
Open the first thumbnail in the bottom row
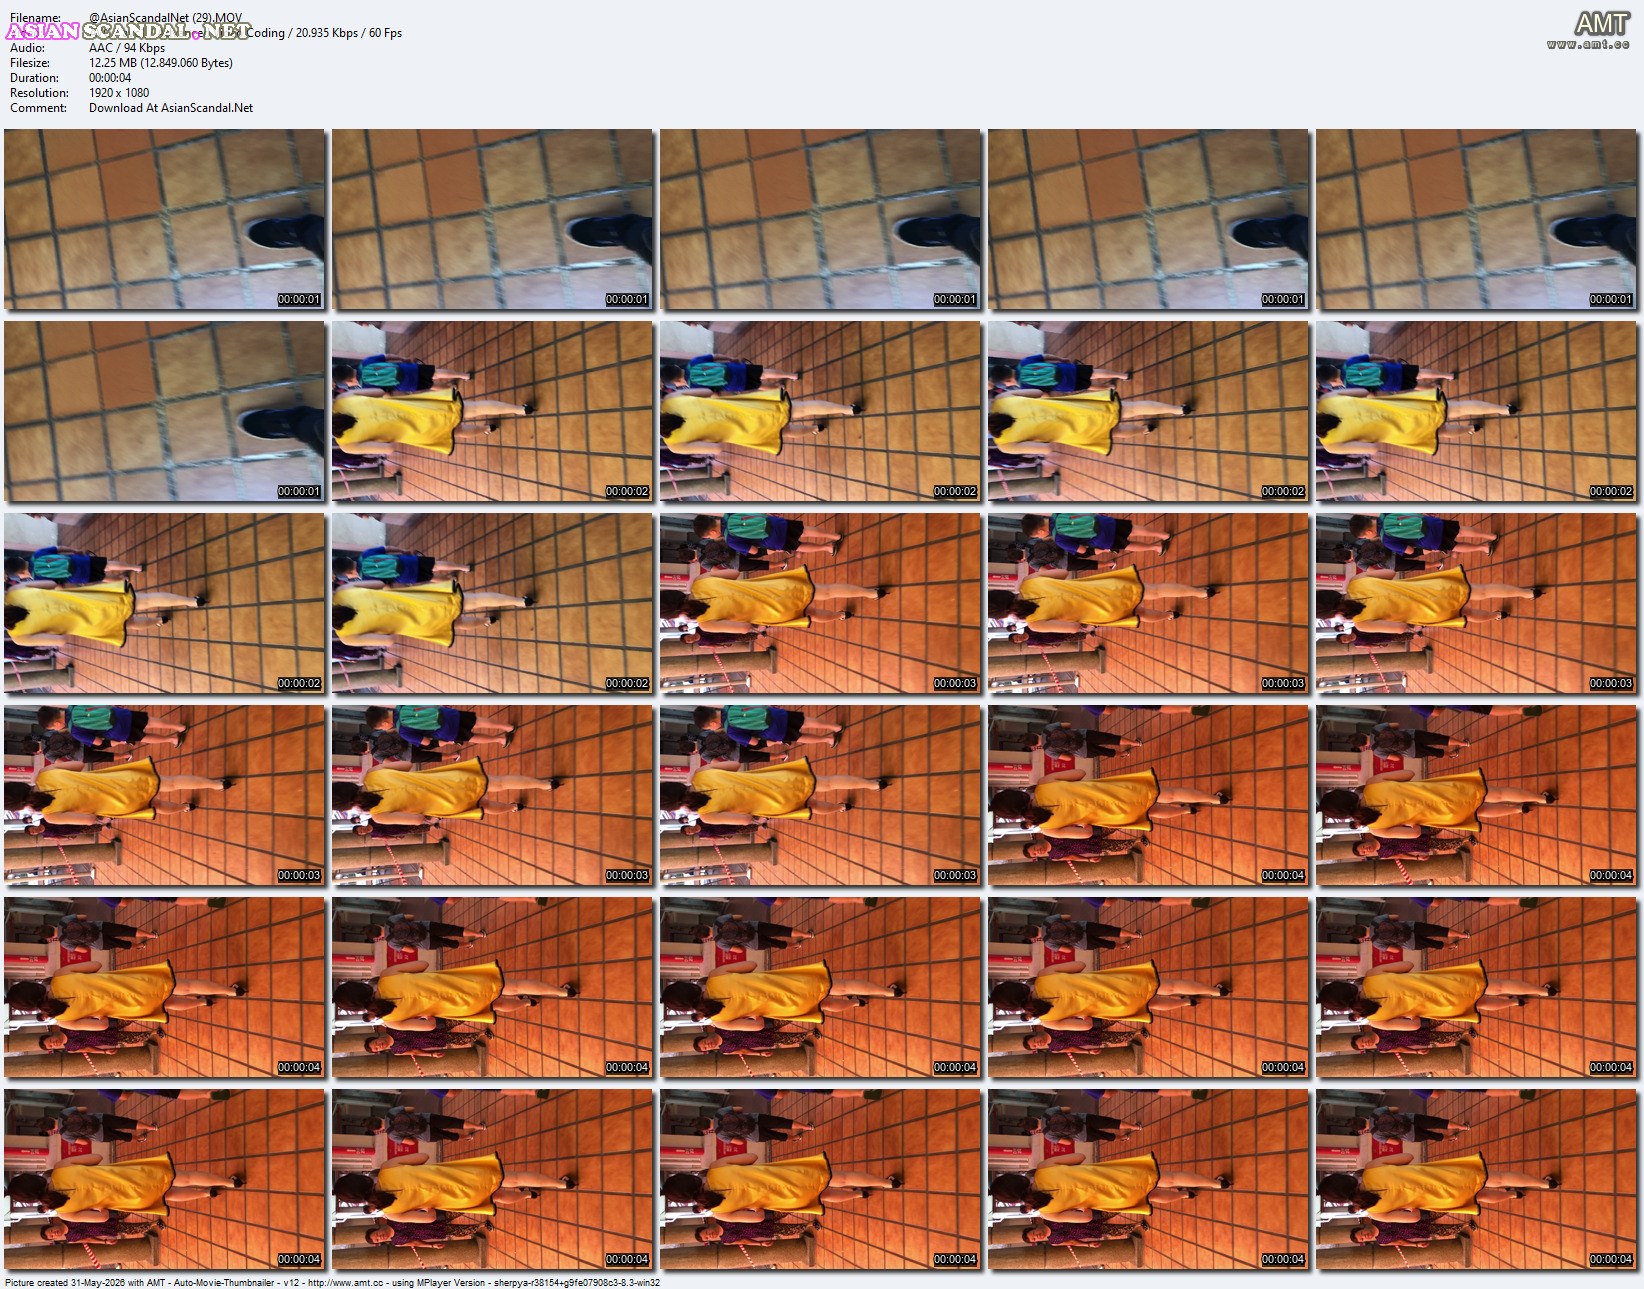(165, 1179)
